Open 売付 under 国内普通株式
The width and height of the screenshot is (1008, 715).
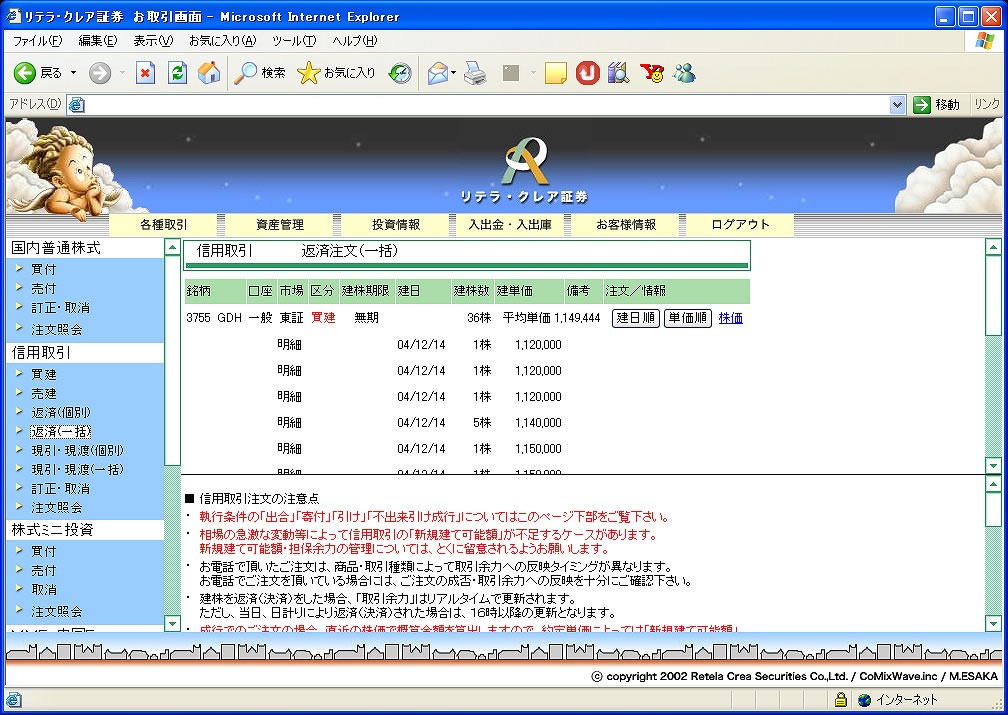pos(44,288)
